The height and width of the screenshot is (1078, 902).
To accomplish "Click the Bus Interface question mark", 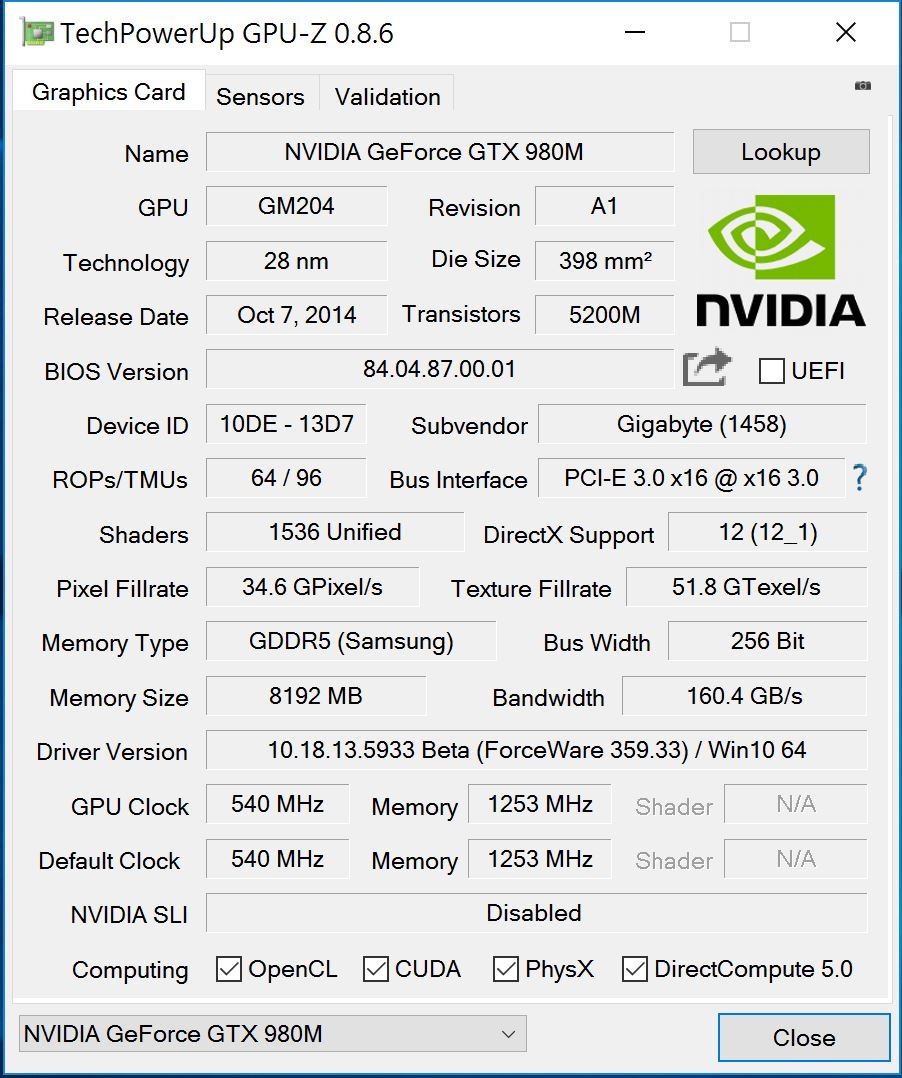I will pos(859,477).
